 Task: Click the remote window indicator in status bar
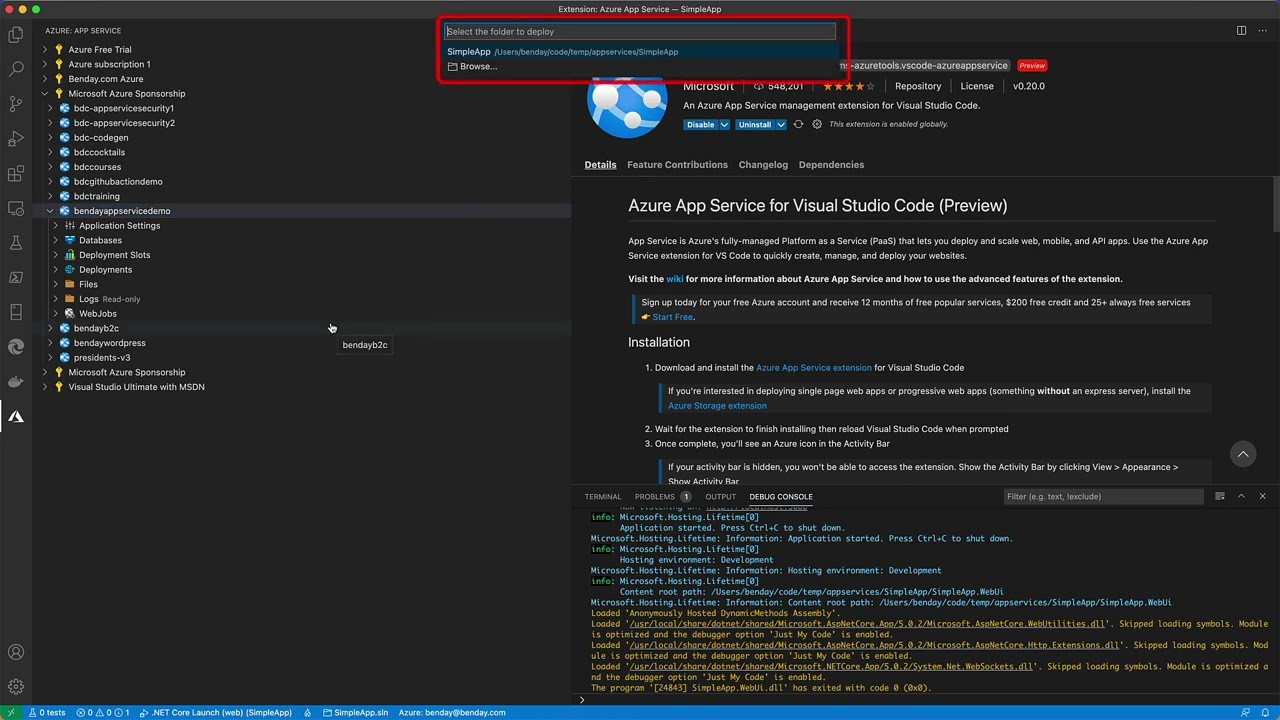pos(11,713)
